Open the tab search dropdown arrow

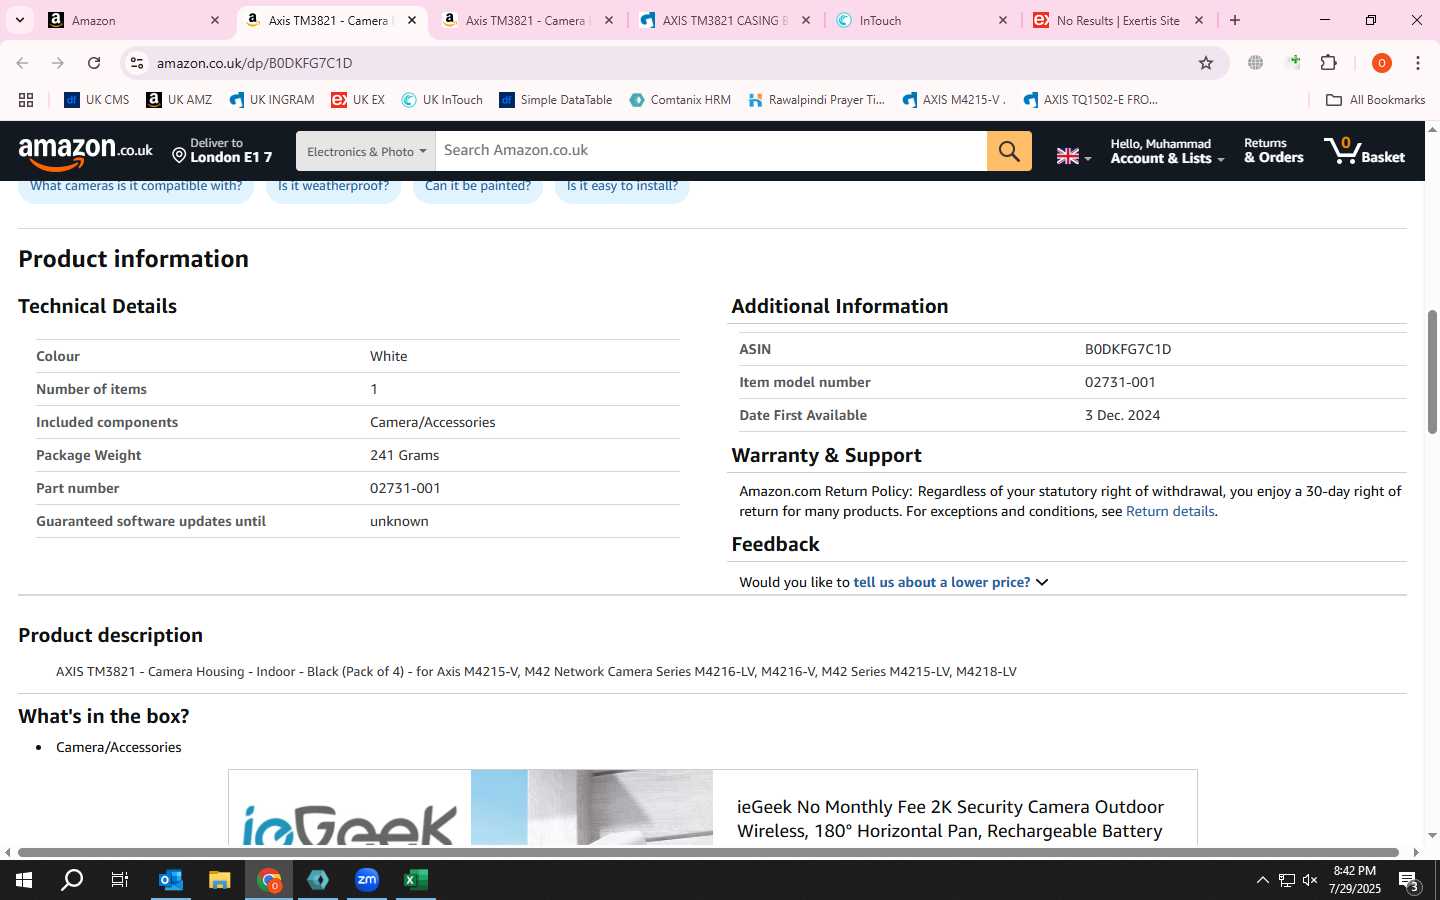coord(19,20)
